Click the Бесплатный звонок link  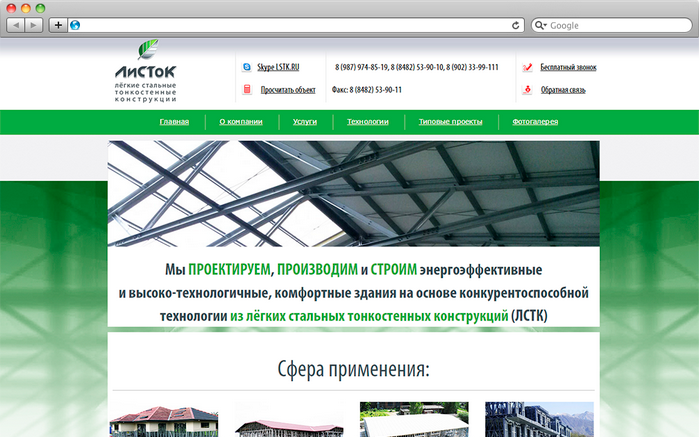[x=568, y=67]
